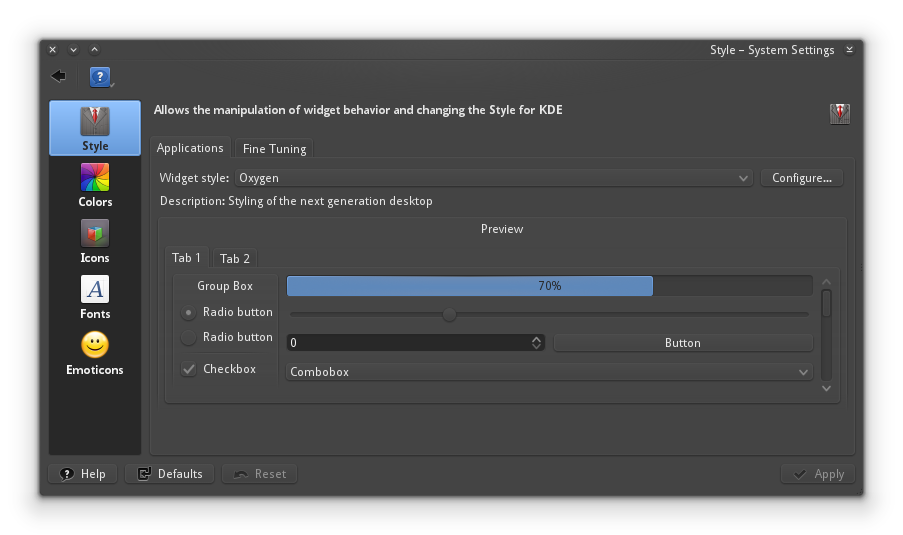
Task: Restore settings with Defaults button
Action: coord(170,474)
